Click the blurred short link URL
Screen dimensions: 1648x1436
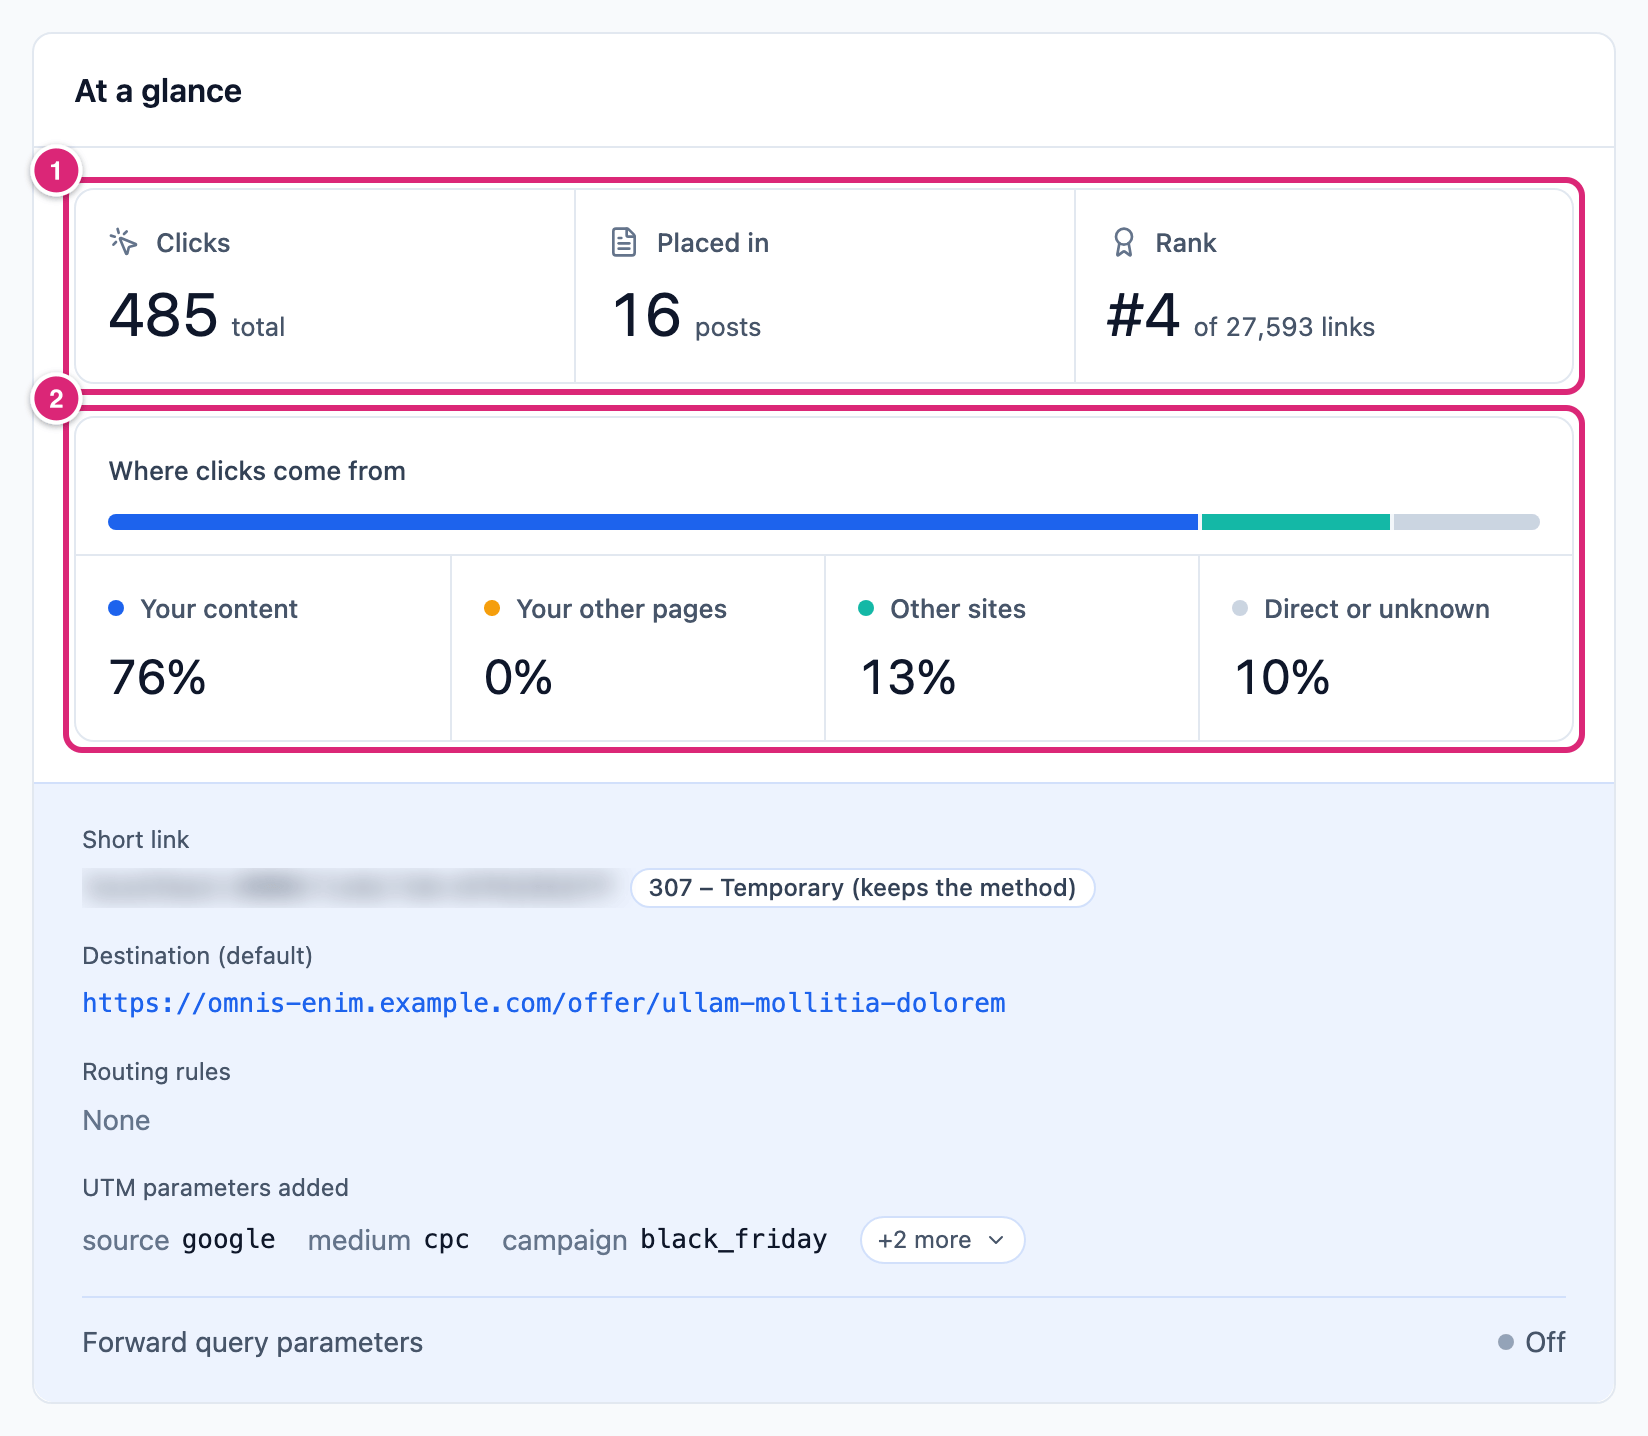(350, 888)
